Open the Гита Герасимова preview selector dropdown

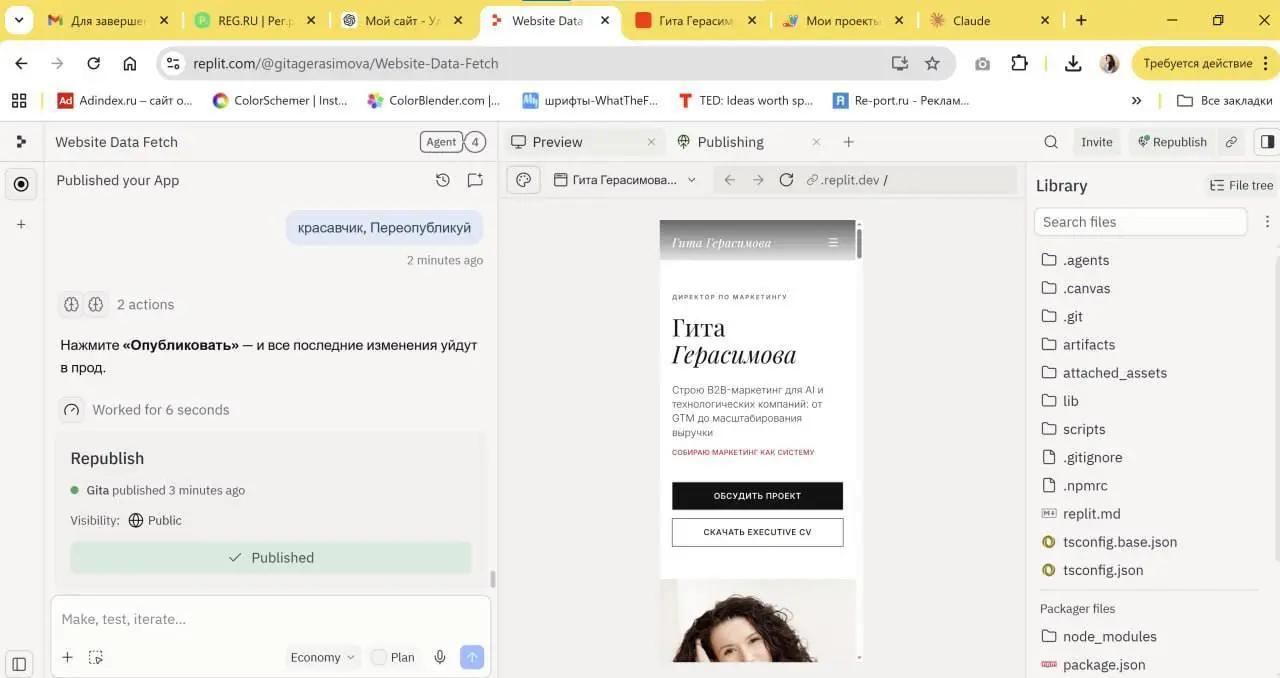[625, 180]
